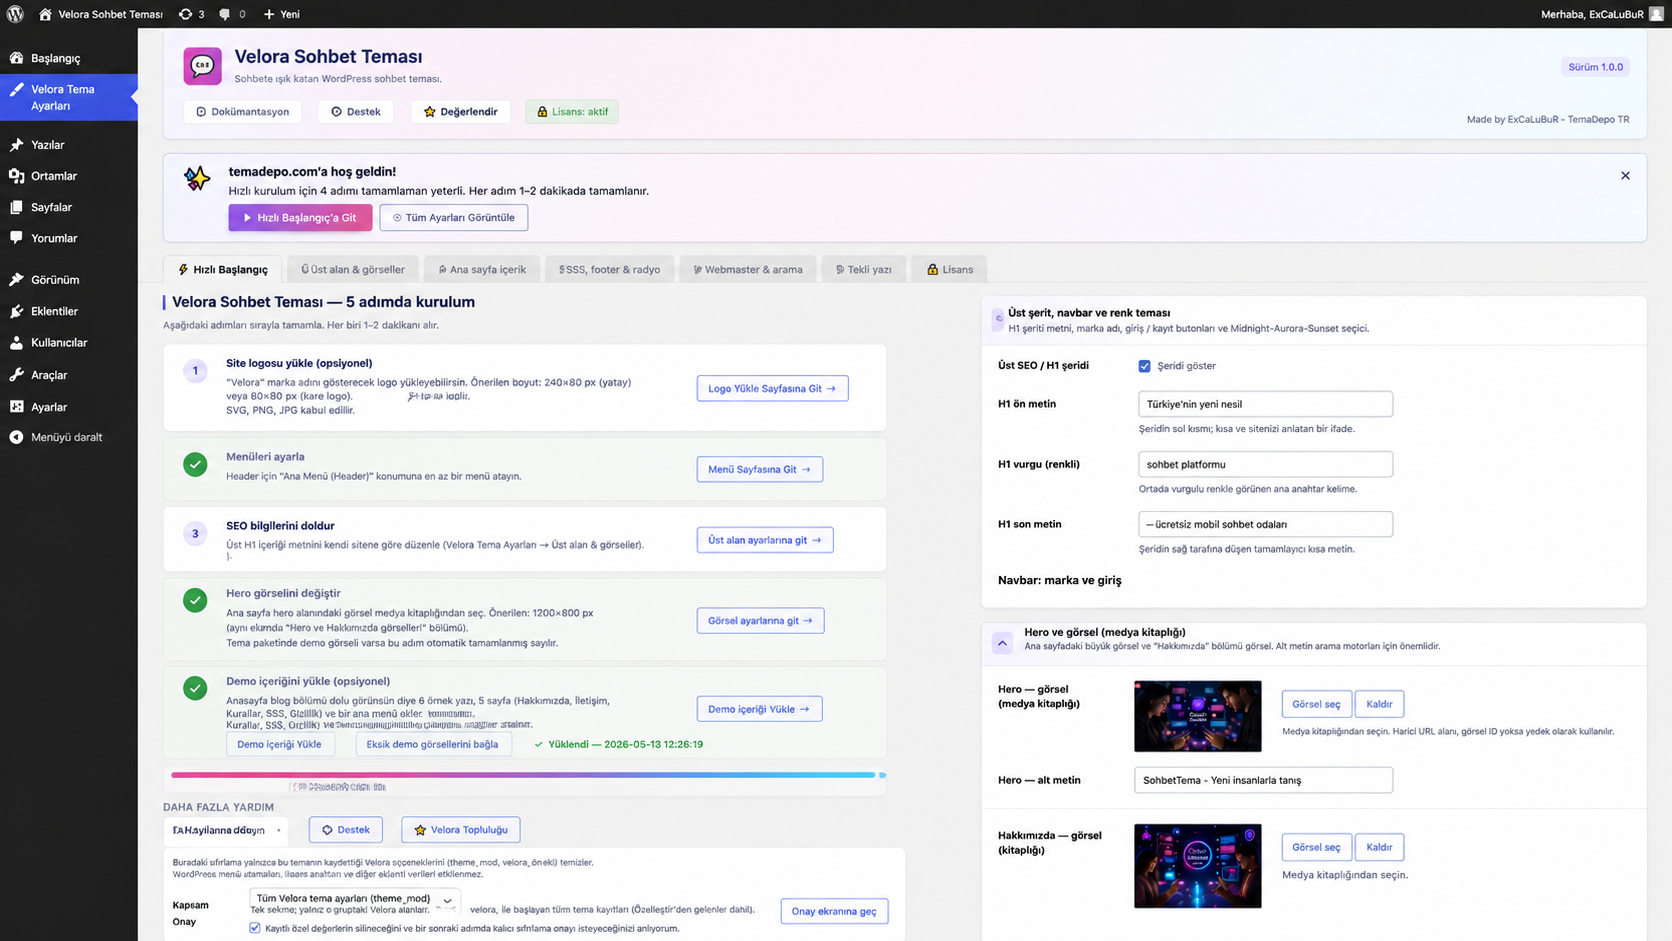This screenshot has width=1672, height=941.
Task: Open the Dokümantasyon link
Action: pos(243,112)
